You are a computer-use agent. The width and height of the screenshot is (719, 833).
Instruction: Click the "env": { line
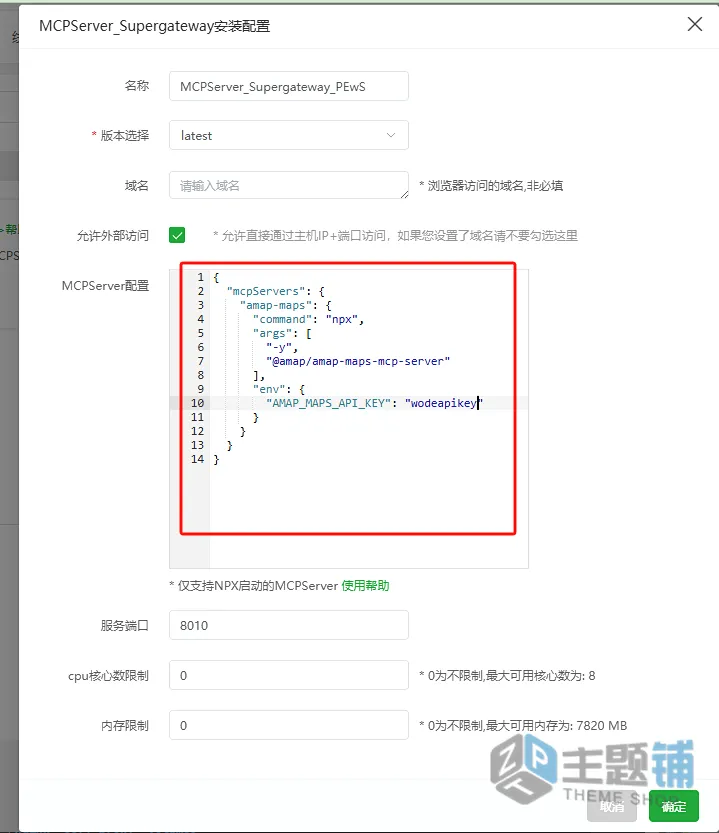(278, 389)
